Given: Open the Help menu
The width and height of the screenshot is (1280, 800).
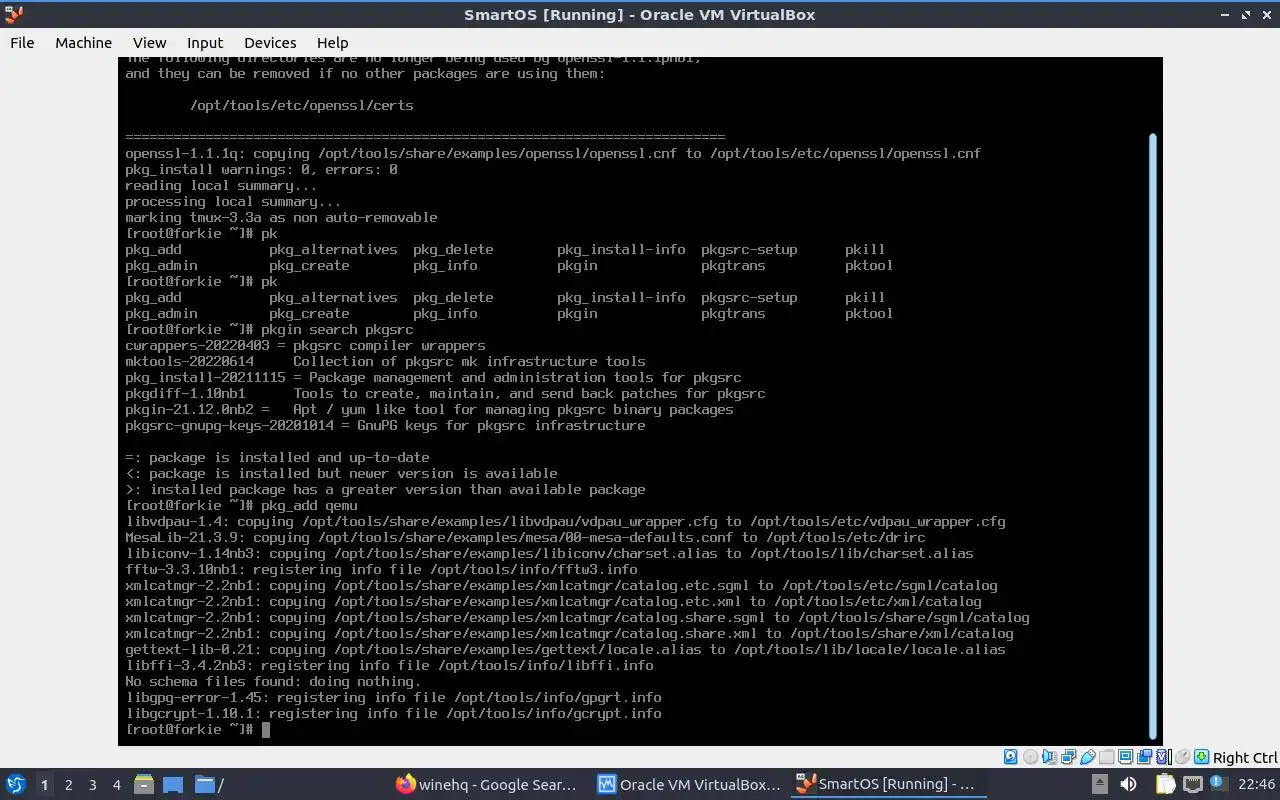Looking at the screenshot, I should pos(332,42).
